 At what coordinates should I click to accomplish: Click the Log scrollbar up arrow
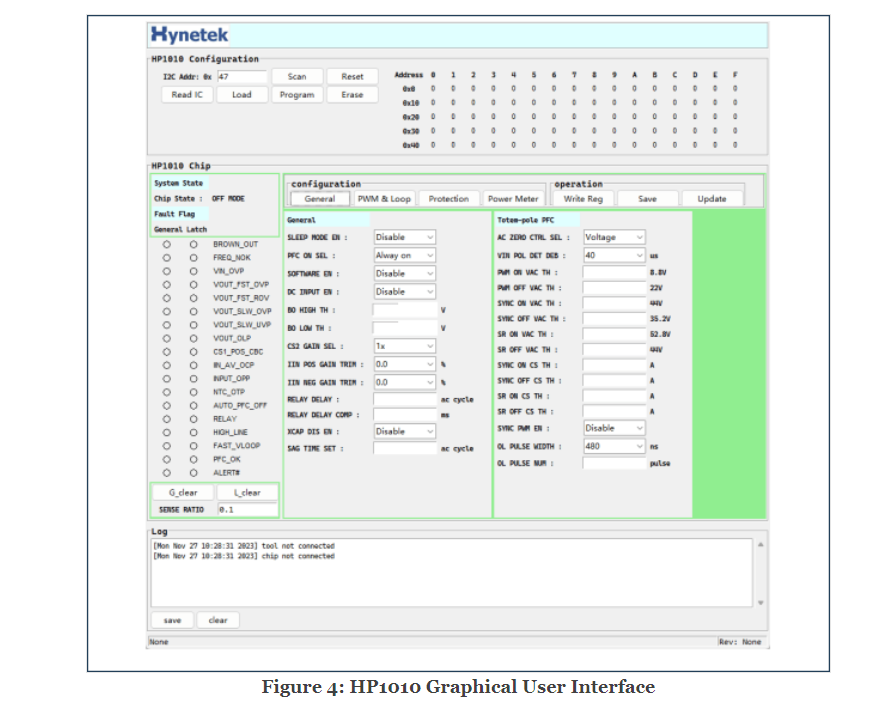tap(761, 545)
